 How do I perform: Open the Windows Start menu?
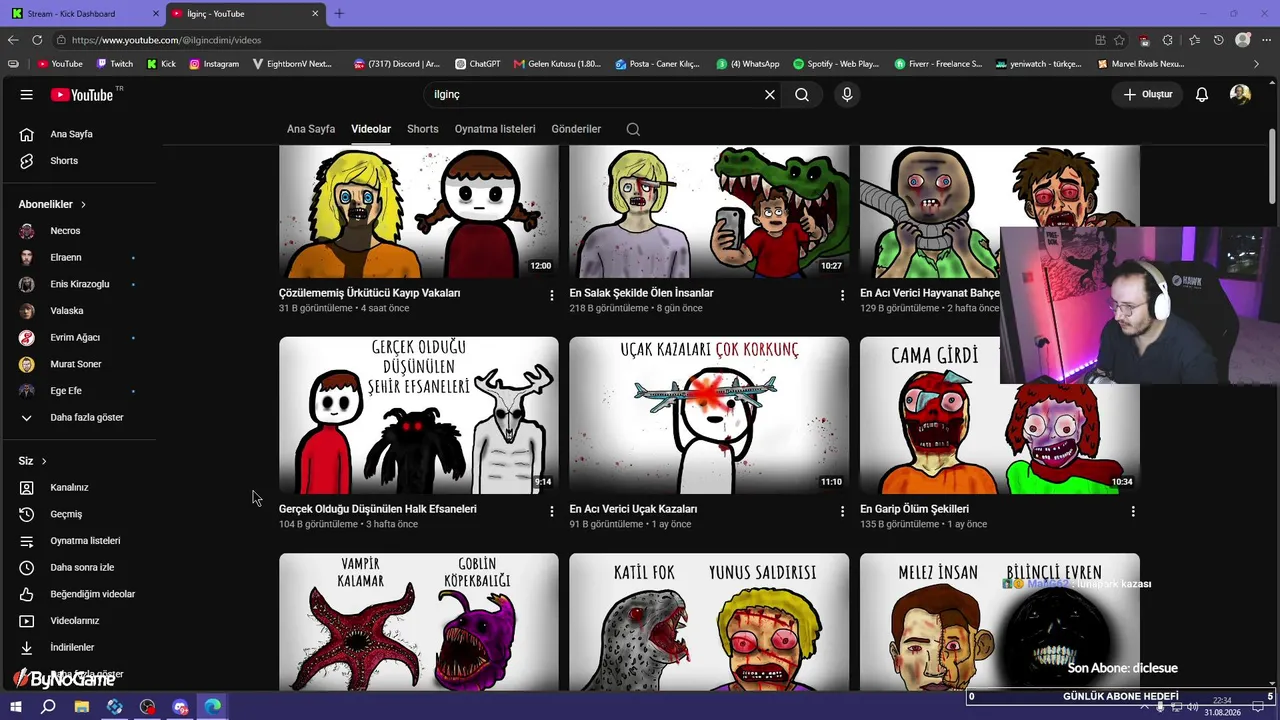point(16,707)
